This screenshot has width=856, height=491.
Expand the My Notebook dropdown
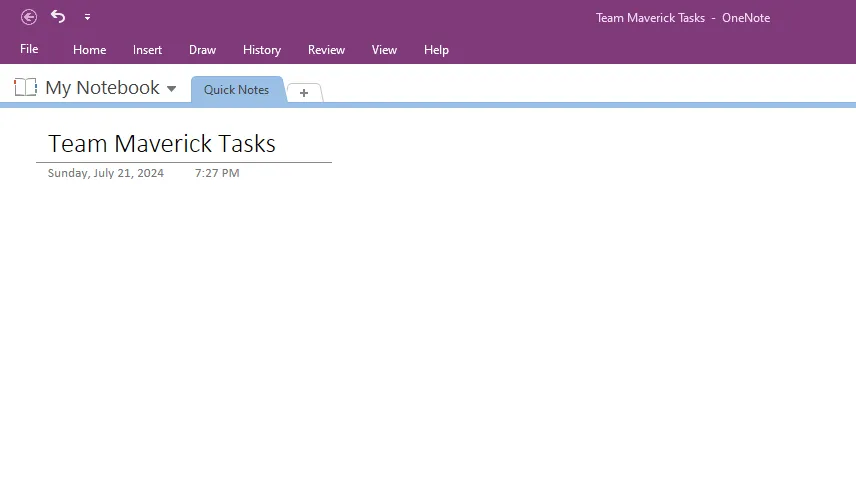tap(171, 88)
